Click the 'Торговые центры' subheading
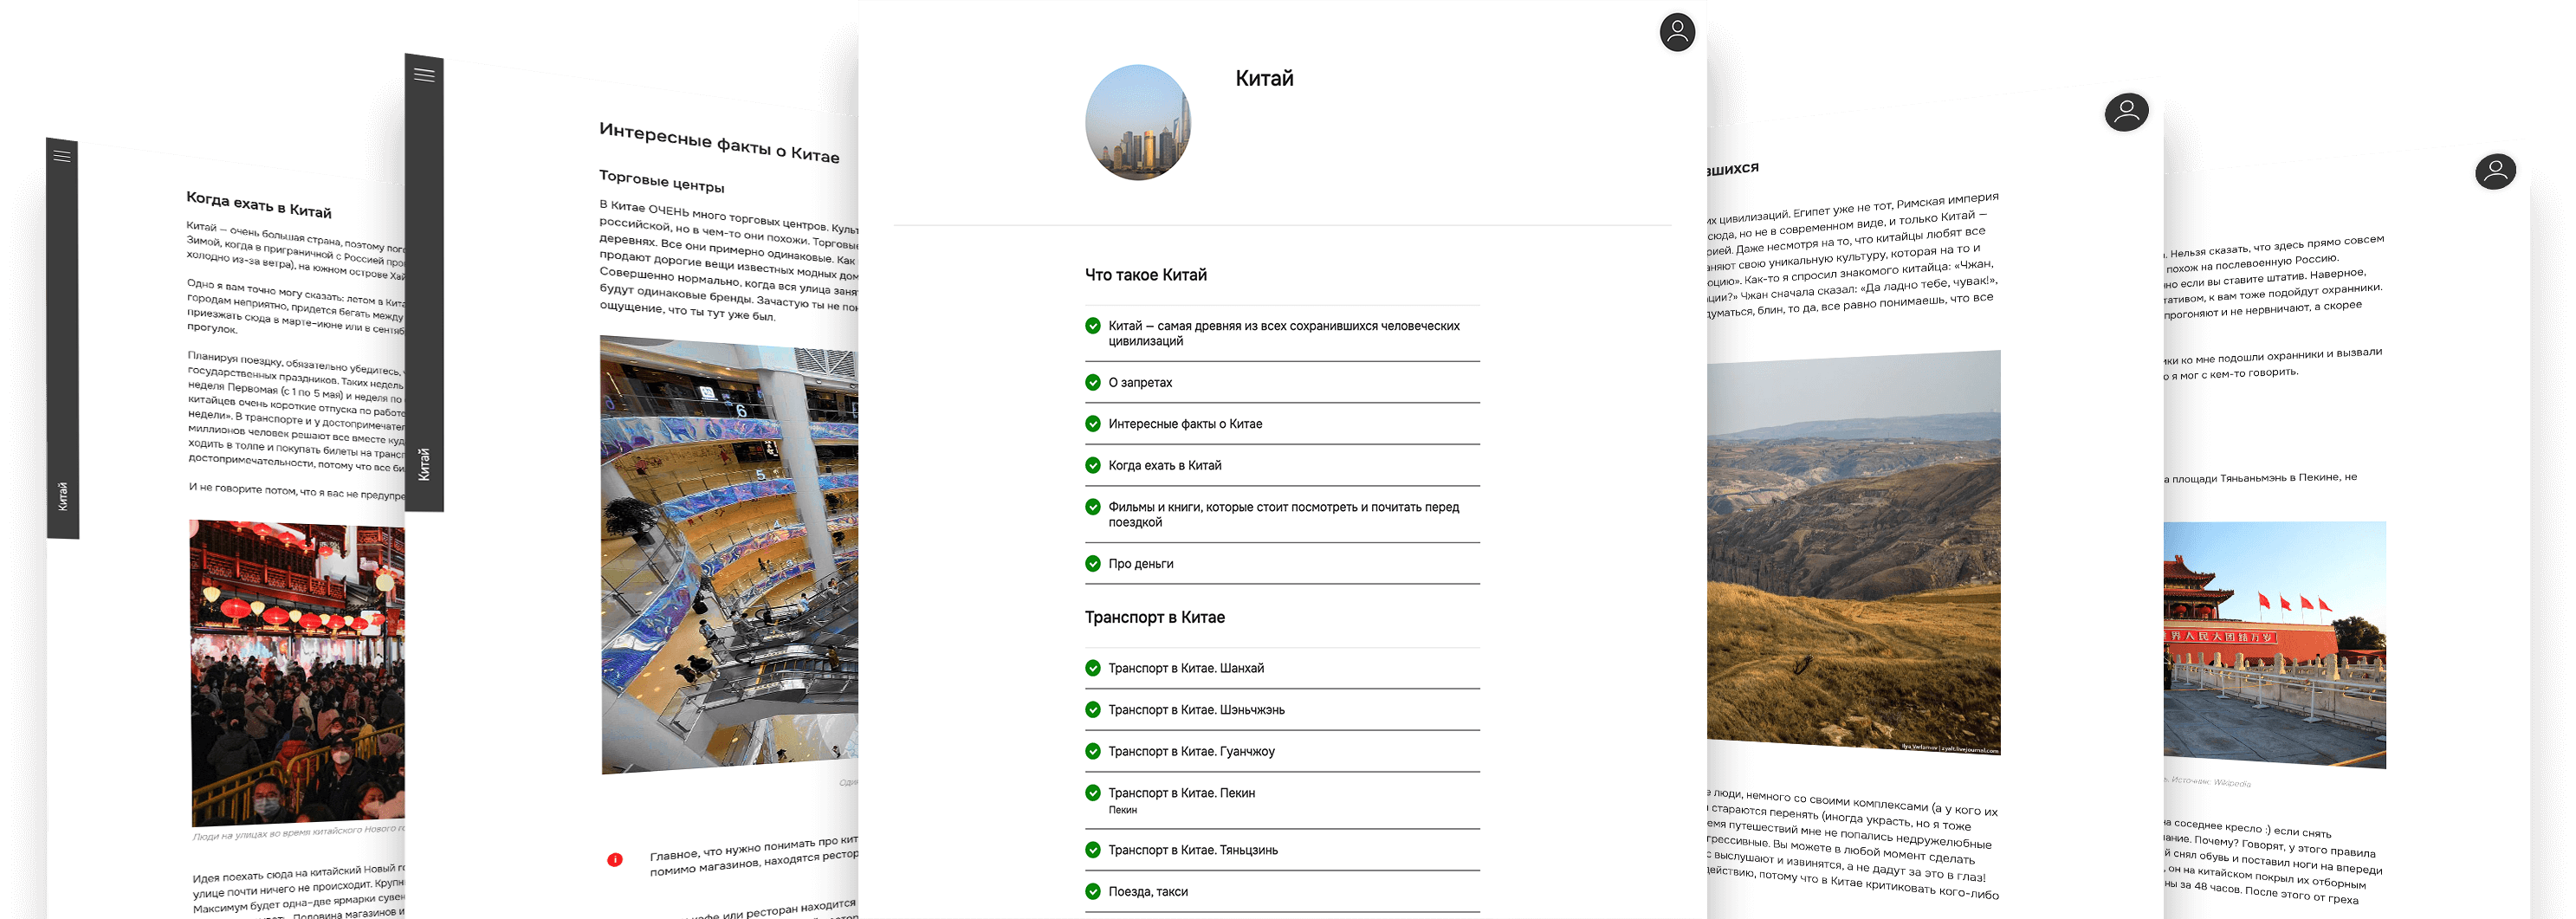Image resolution: width=2576 pixels, height=919 pixels. point(662,181)
